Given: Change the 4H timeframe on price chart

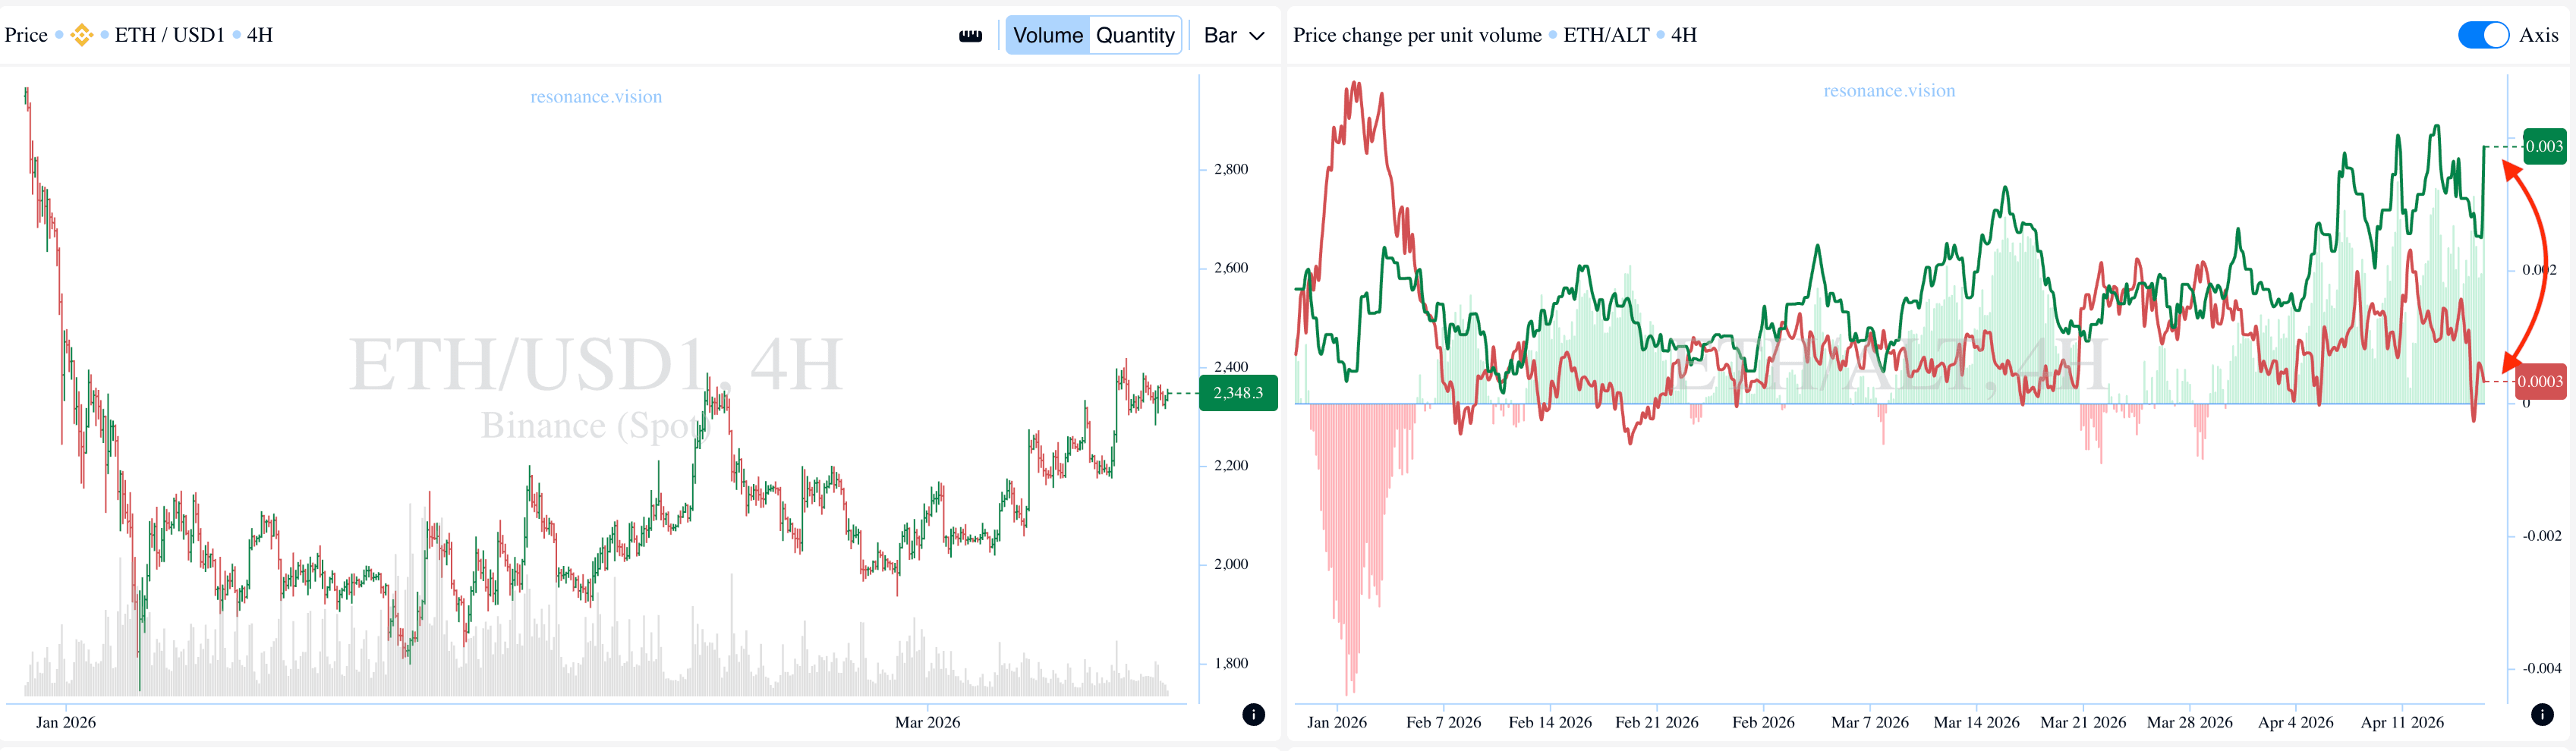Looking at the screenshot, I should 260,35.
